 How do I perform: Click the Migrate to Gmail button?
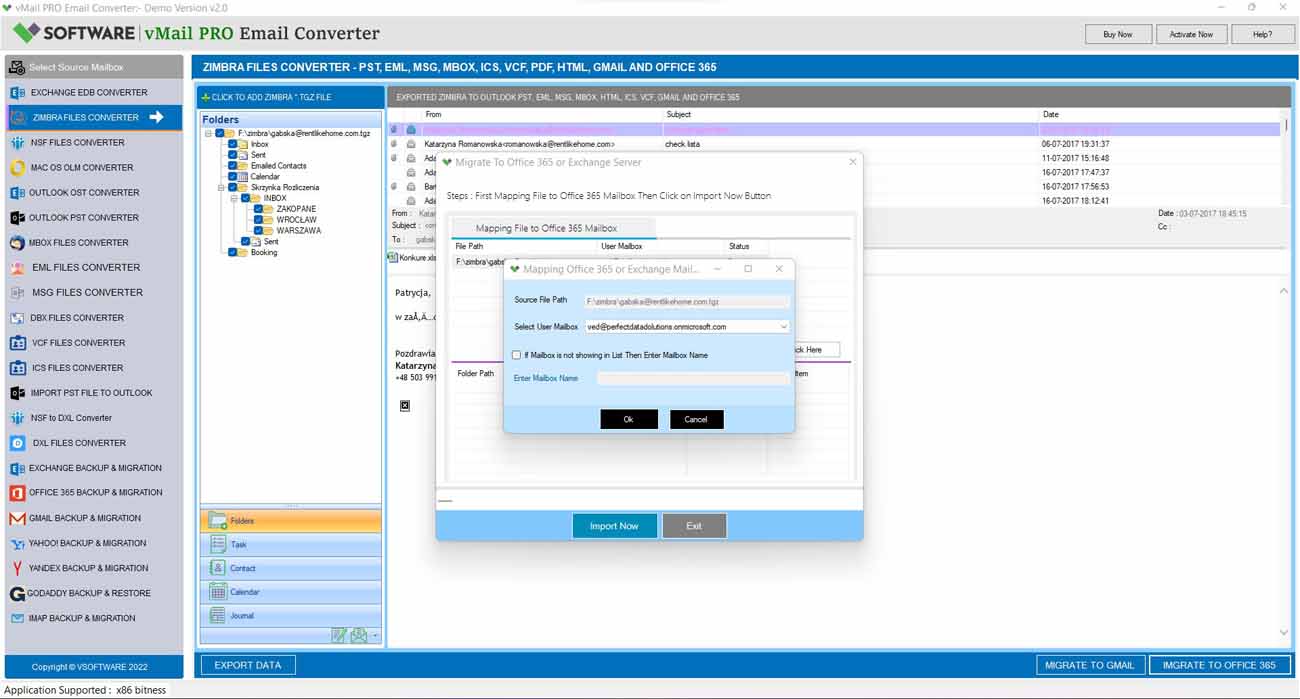[1090, 665]
